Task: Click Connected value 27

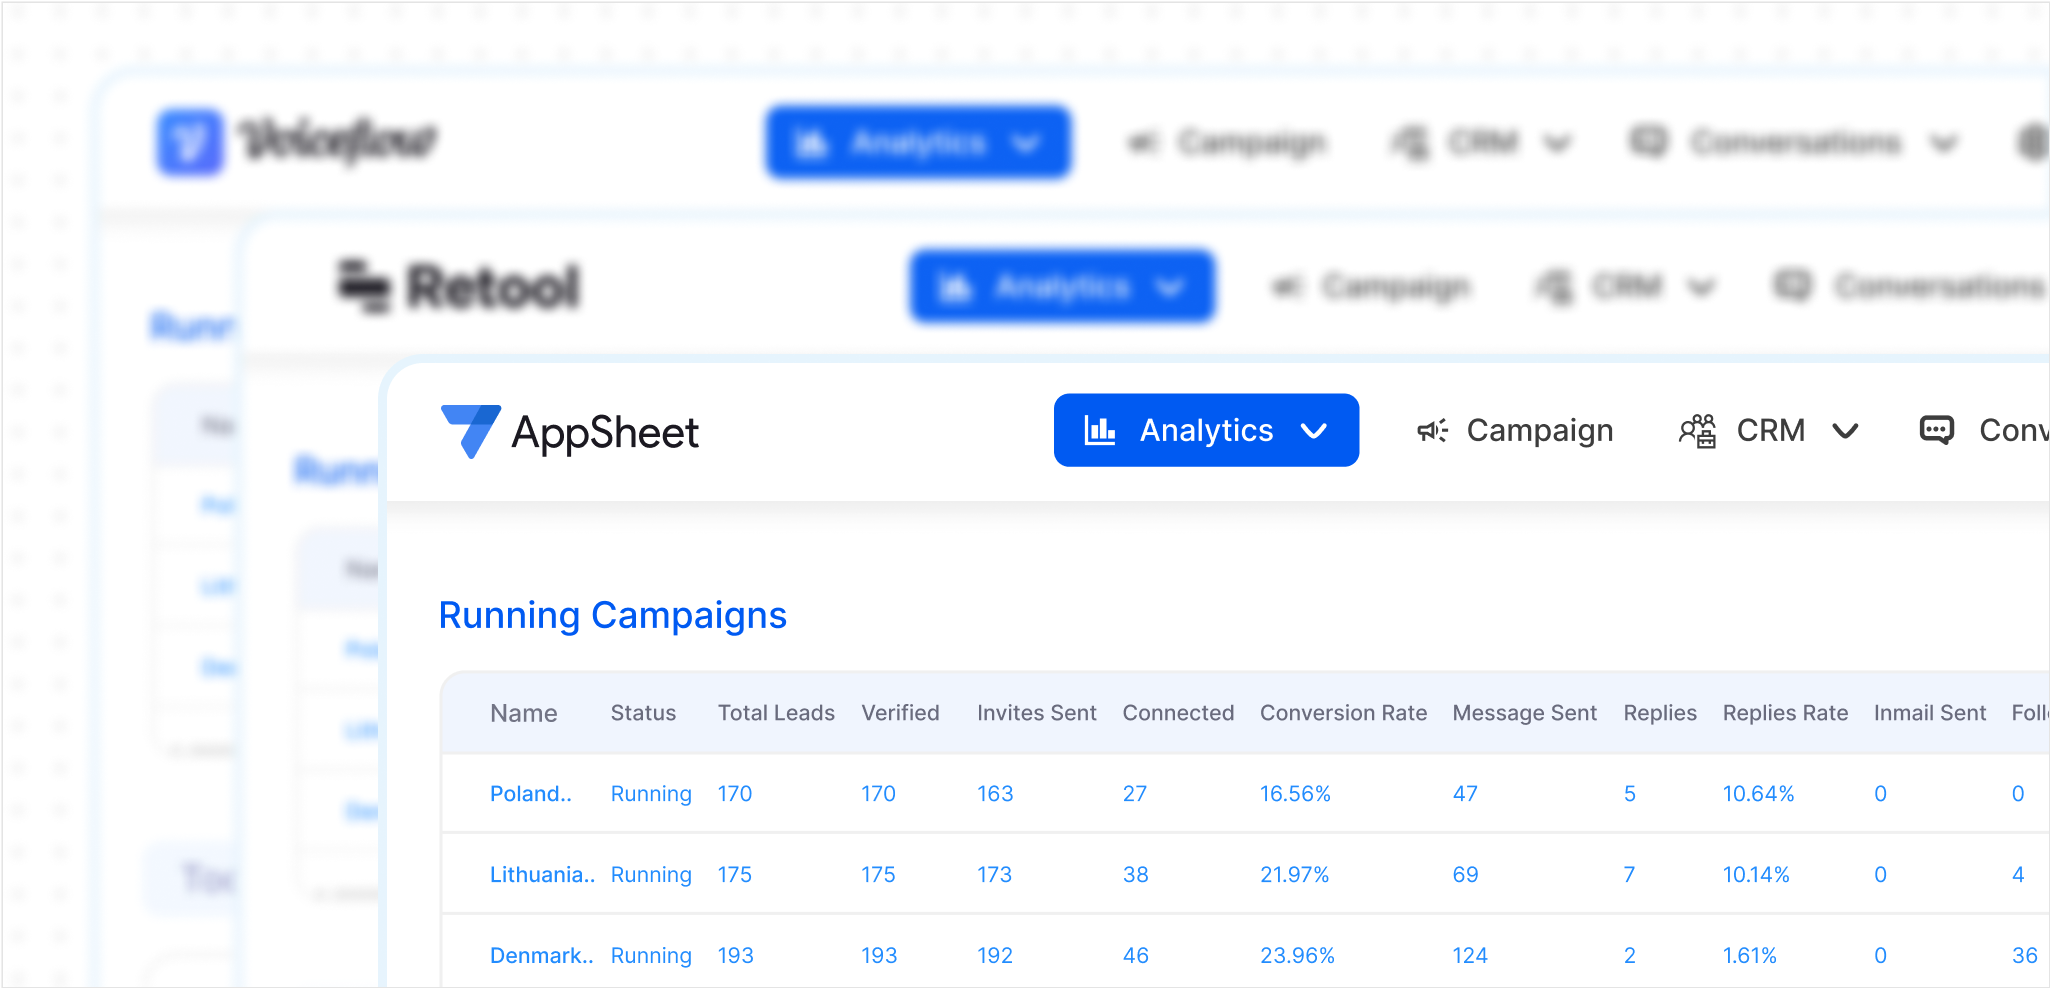Action: [x=1134, y=794]
